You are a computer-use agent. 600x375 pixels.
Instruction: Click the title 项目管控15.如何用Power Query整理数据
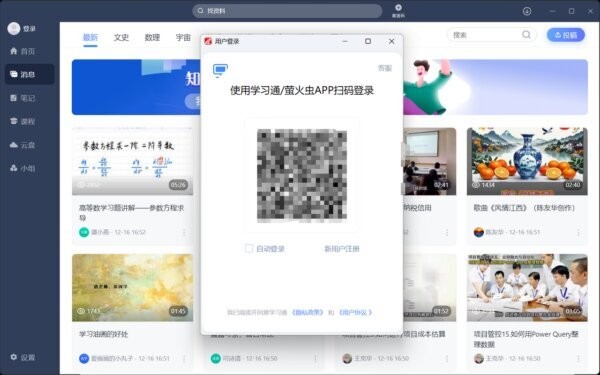[526, 339]
